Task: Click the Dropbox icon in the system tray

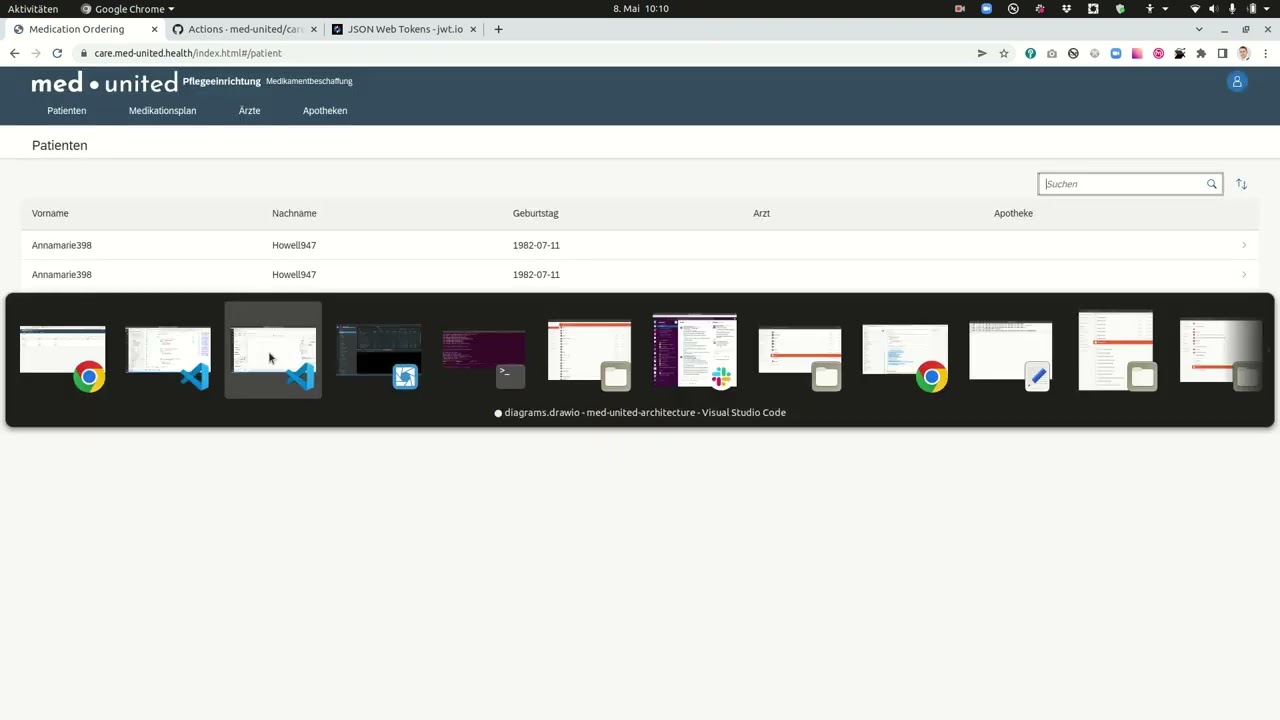Action: [x=1067, y=8]
